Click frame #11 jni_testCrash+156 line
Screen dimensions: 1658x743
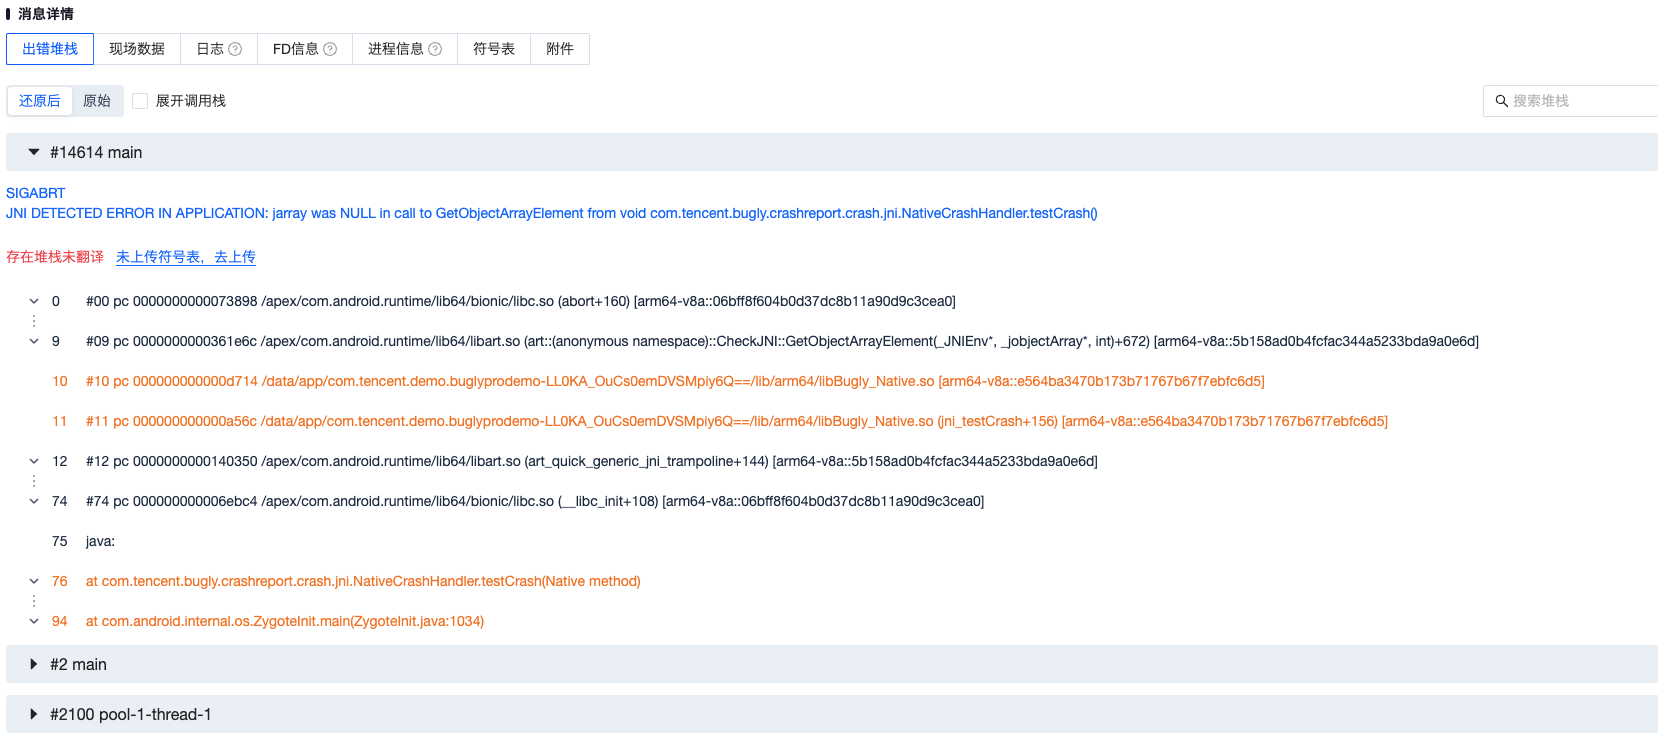click(737, 421)
